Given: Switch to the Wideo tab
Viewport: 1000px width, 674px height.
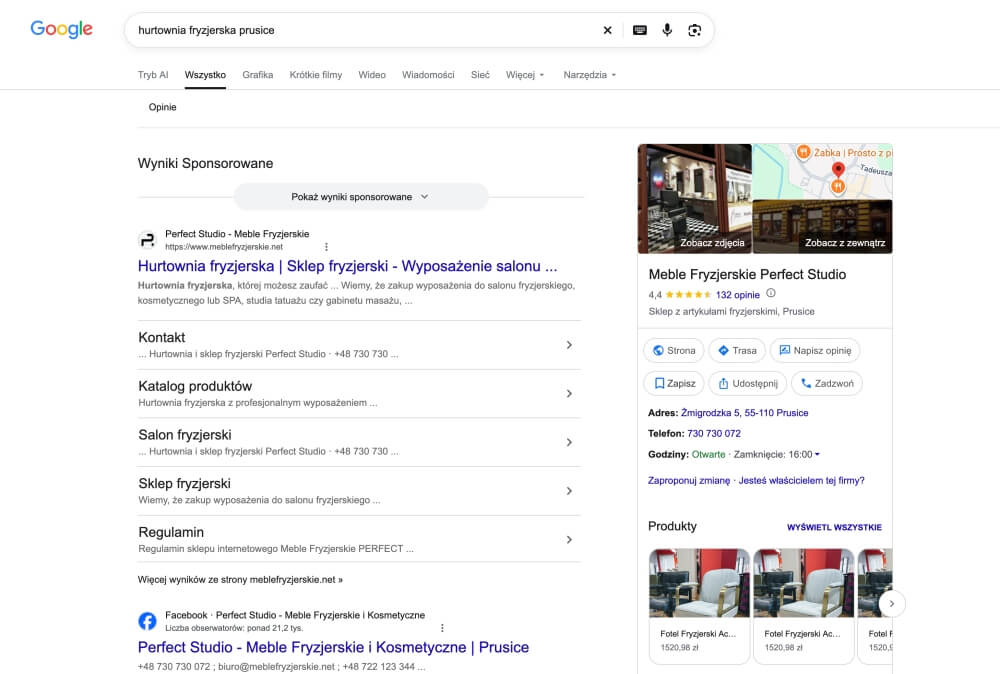Looking at the screenshot, I should pos(372,75).
